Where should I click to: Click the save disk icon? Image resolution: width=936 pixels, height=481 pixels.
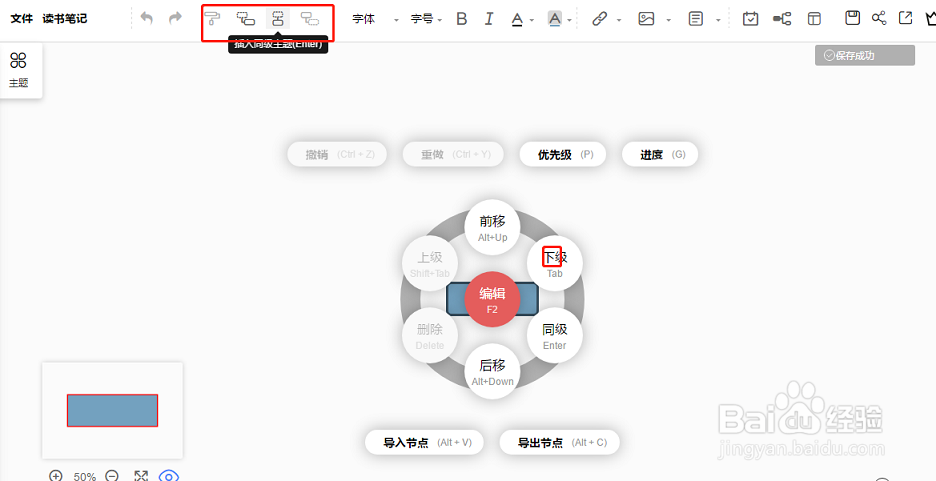coord(852,18)
